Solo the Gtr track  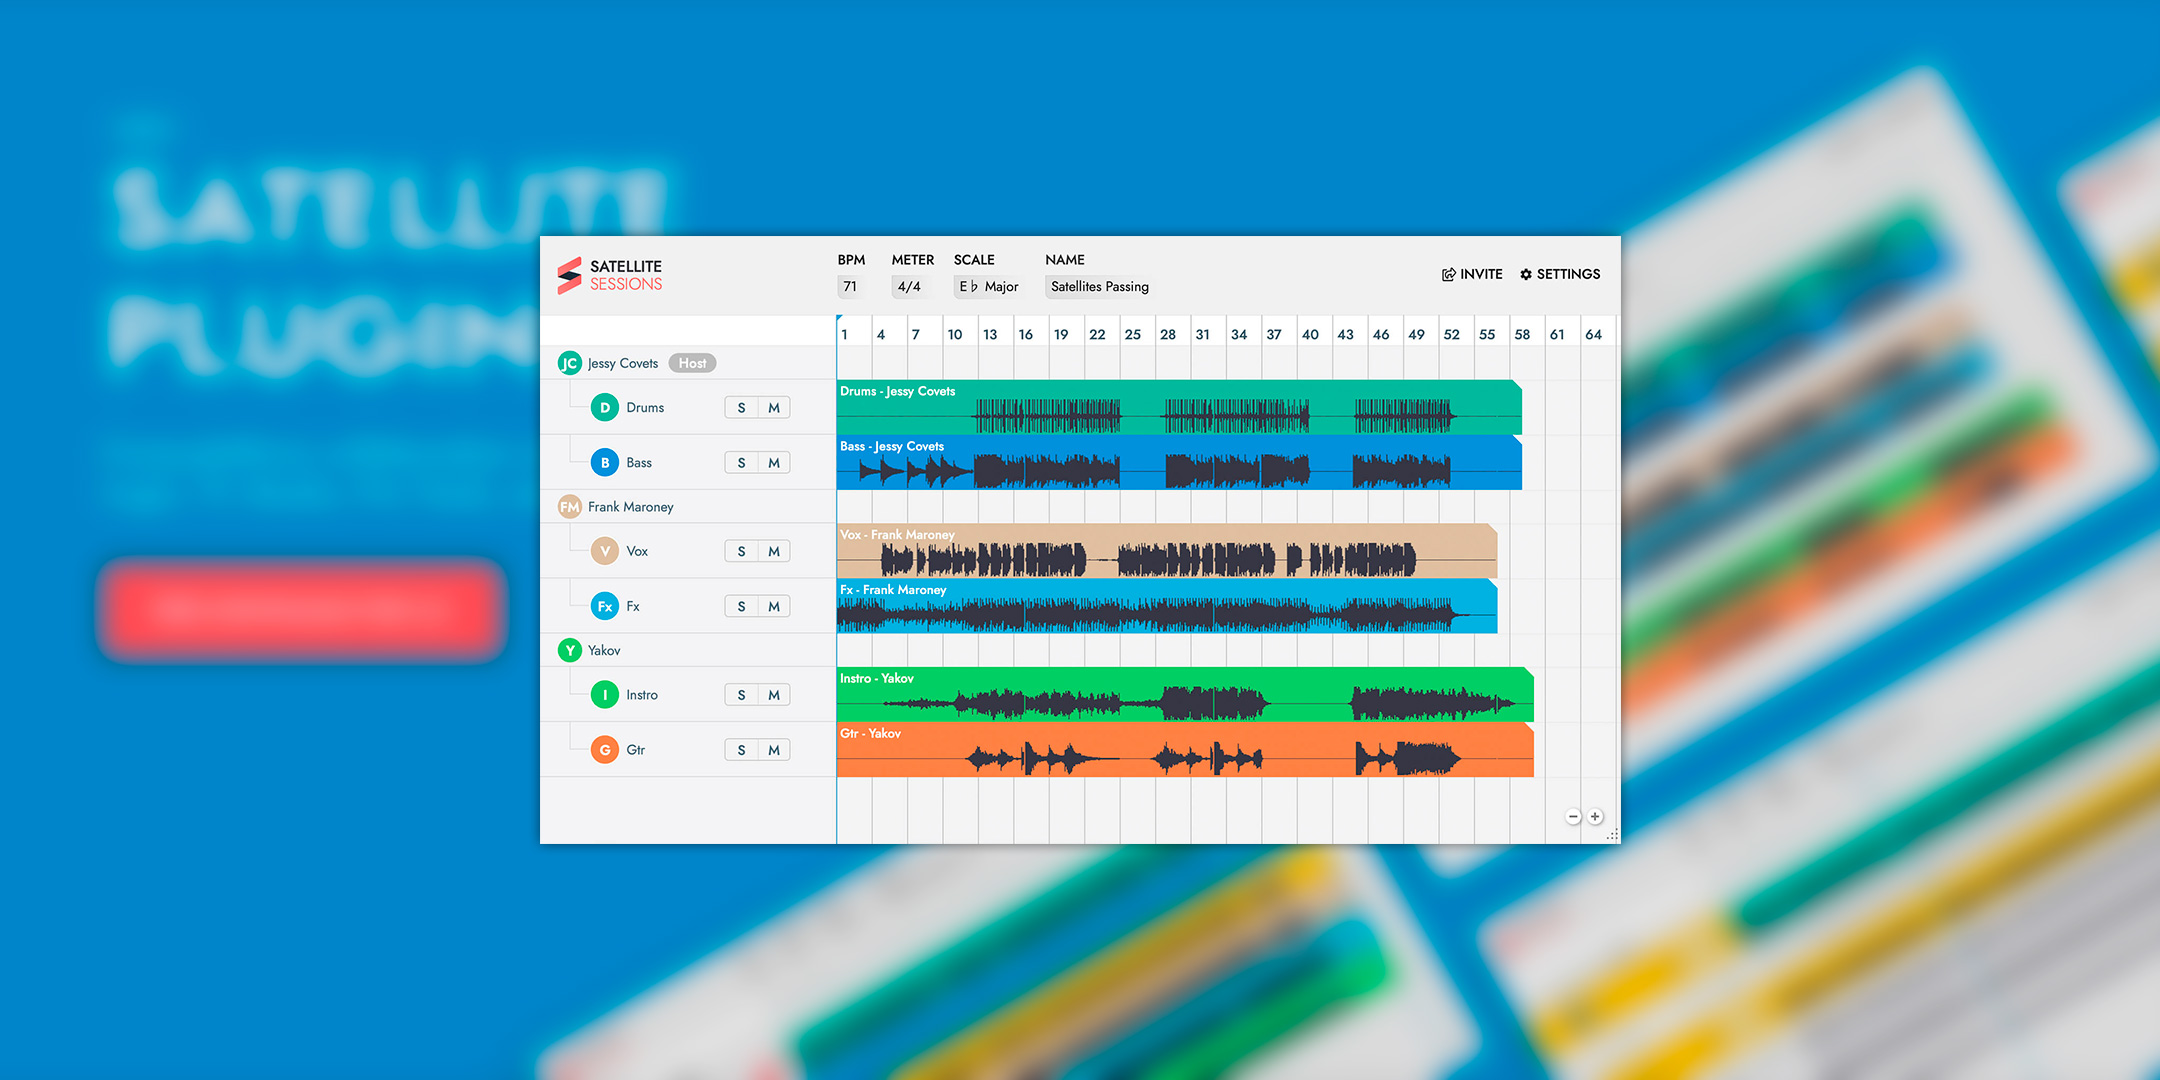click(x=741, y=750)
